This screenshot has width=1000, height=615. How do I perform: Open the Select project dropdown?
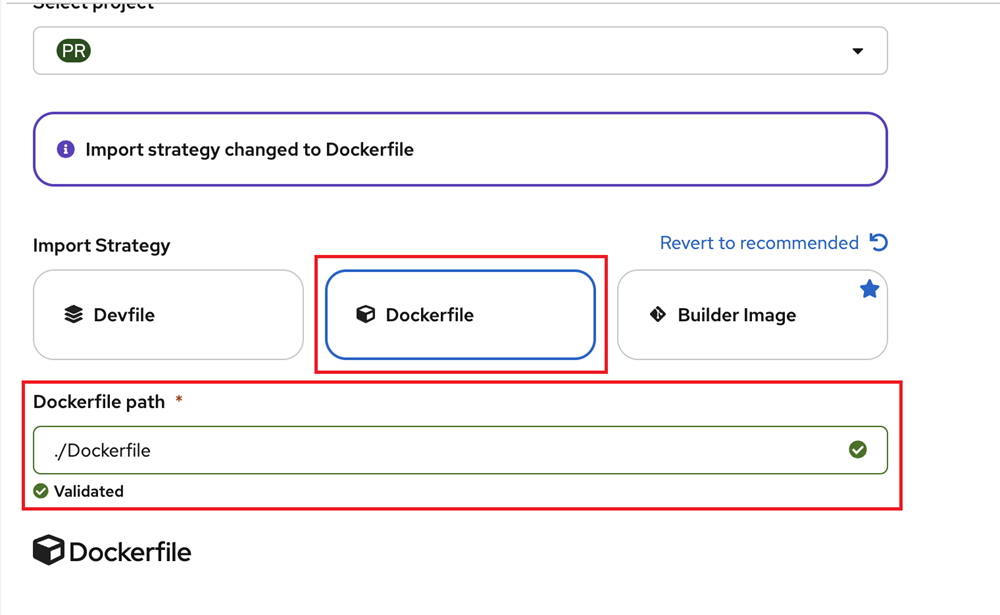(x=460, y=50)
